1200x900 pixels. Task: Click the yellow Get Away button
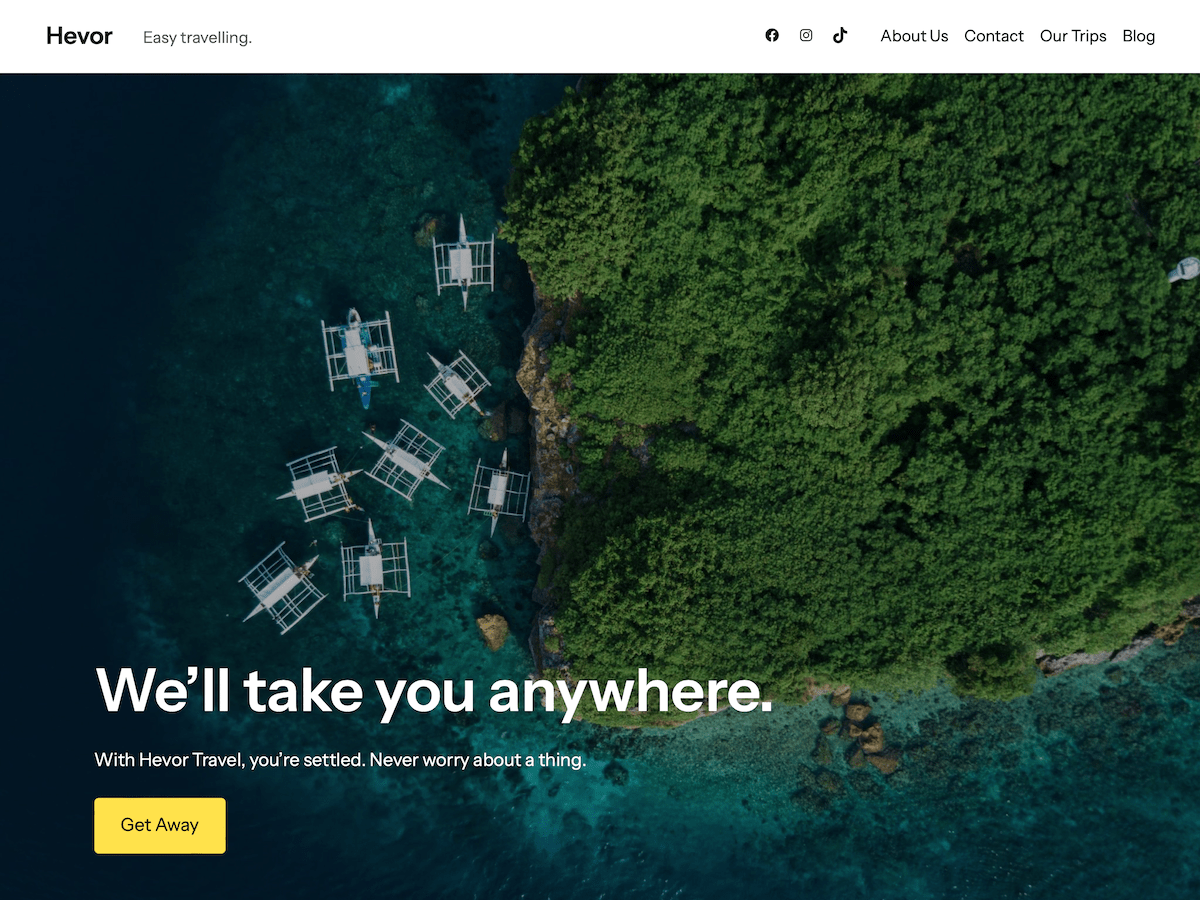(x=160, y=825)
